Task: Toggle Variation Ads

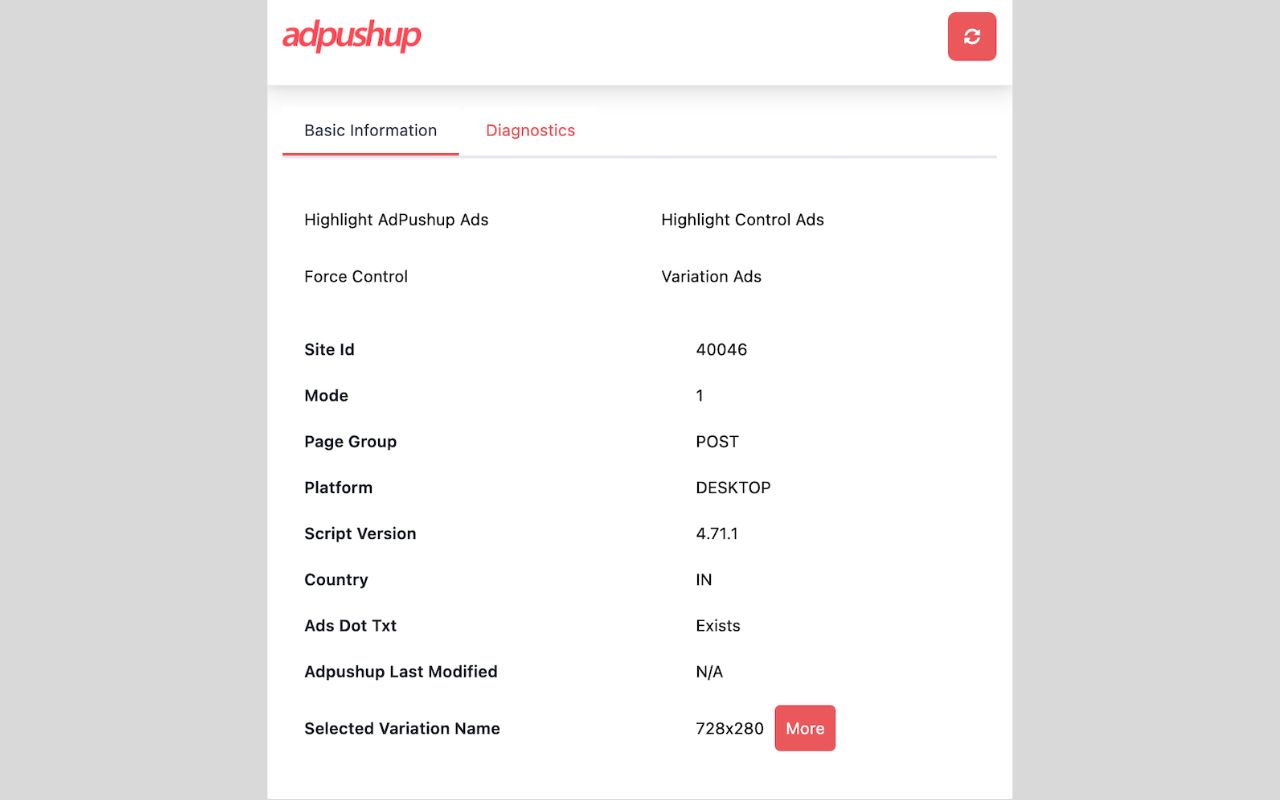Action: click(x=711, y=277)
